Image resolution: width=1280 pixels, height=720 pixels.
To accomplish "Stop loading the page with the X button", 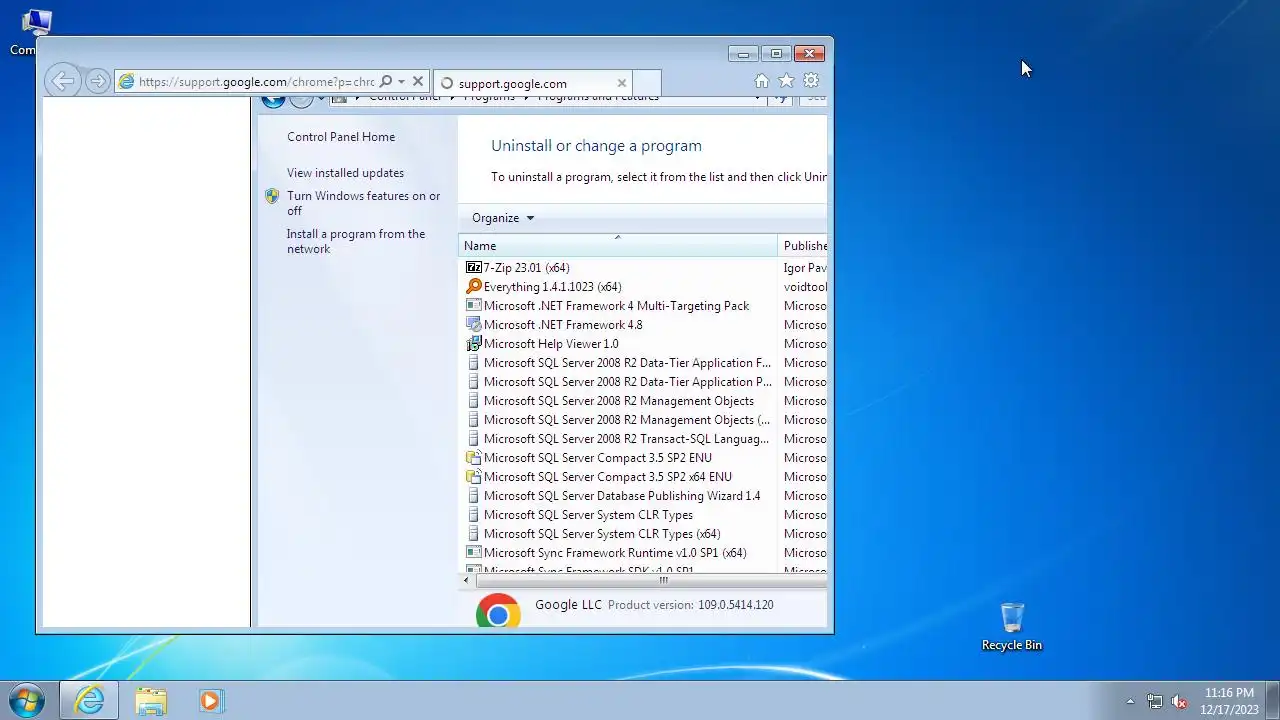I will coord(418,82).
